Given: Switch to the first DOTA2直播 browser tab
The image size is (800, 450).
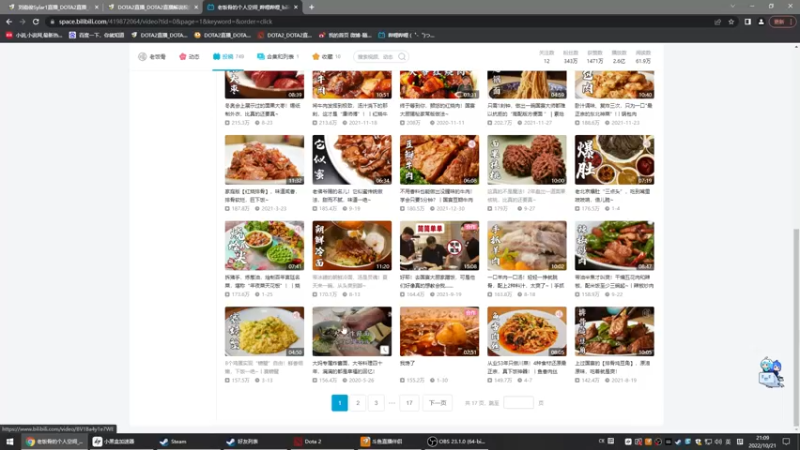Looking at the screenshot, I should coord(52,7).
